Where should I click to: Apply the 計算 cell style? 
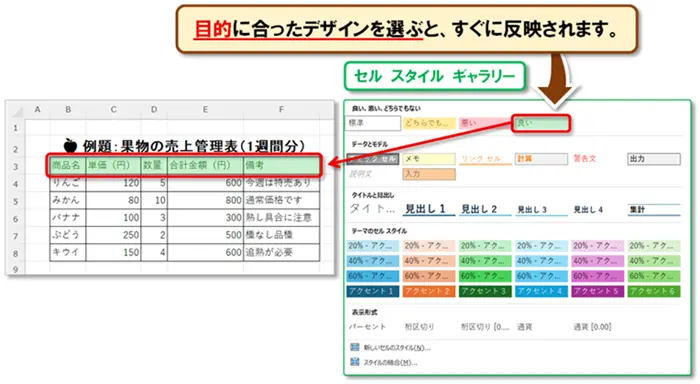541,159
